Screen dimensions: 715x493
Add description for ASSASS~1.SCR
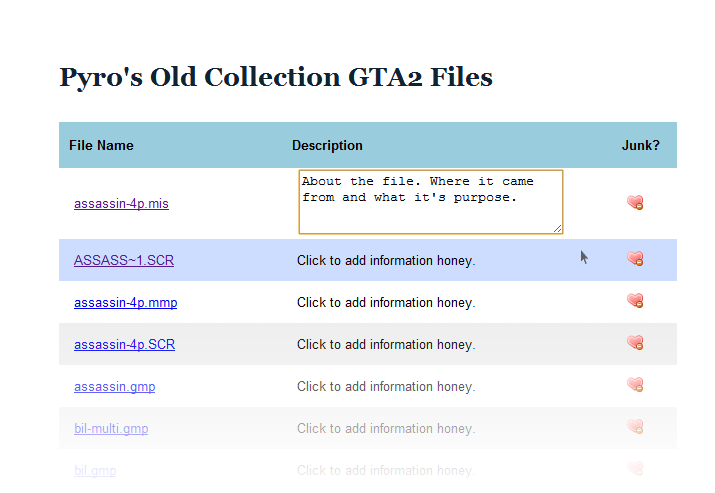coord(385,261)
